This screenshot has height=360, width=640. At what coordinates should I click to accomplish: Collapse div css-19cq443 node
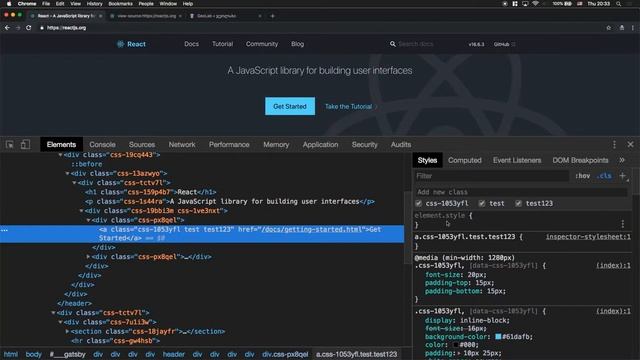[x=60, y=155]
